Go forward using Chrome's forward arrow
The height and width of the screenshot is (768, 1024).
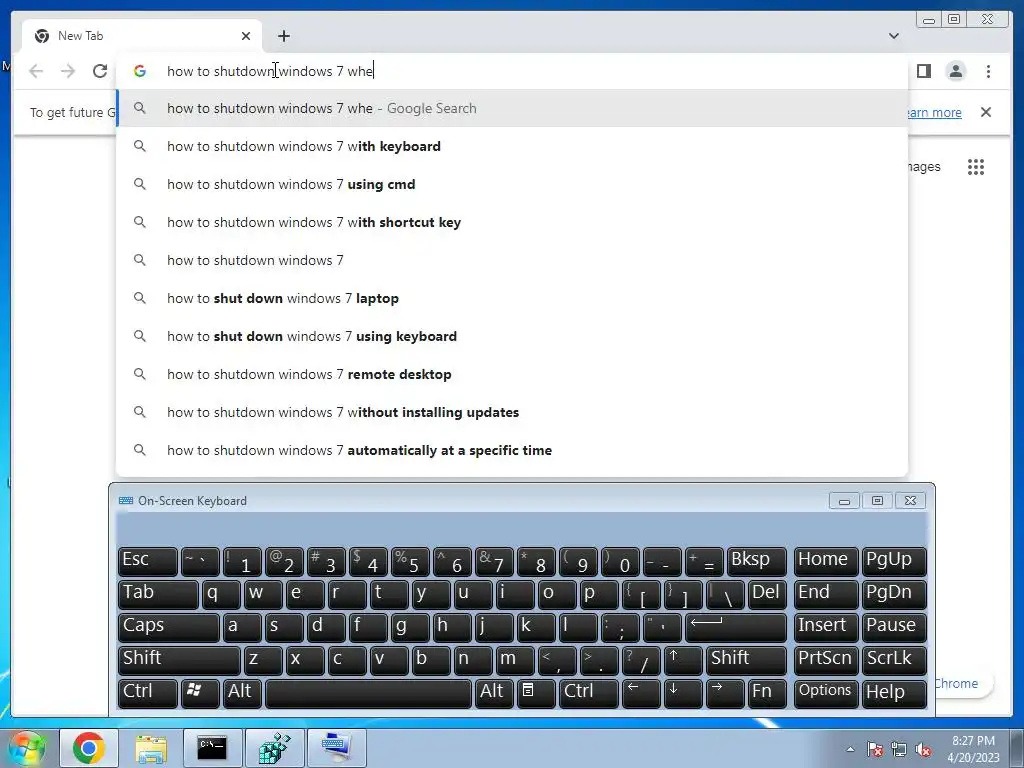(x=68, y=71)
